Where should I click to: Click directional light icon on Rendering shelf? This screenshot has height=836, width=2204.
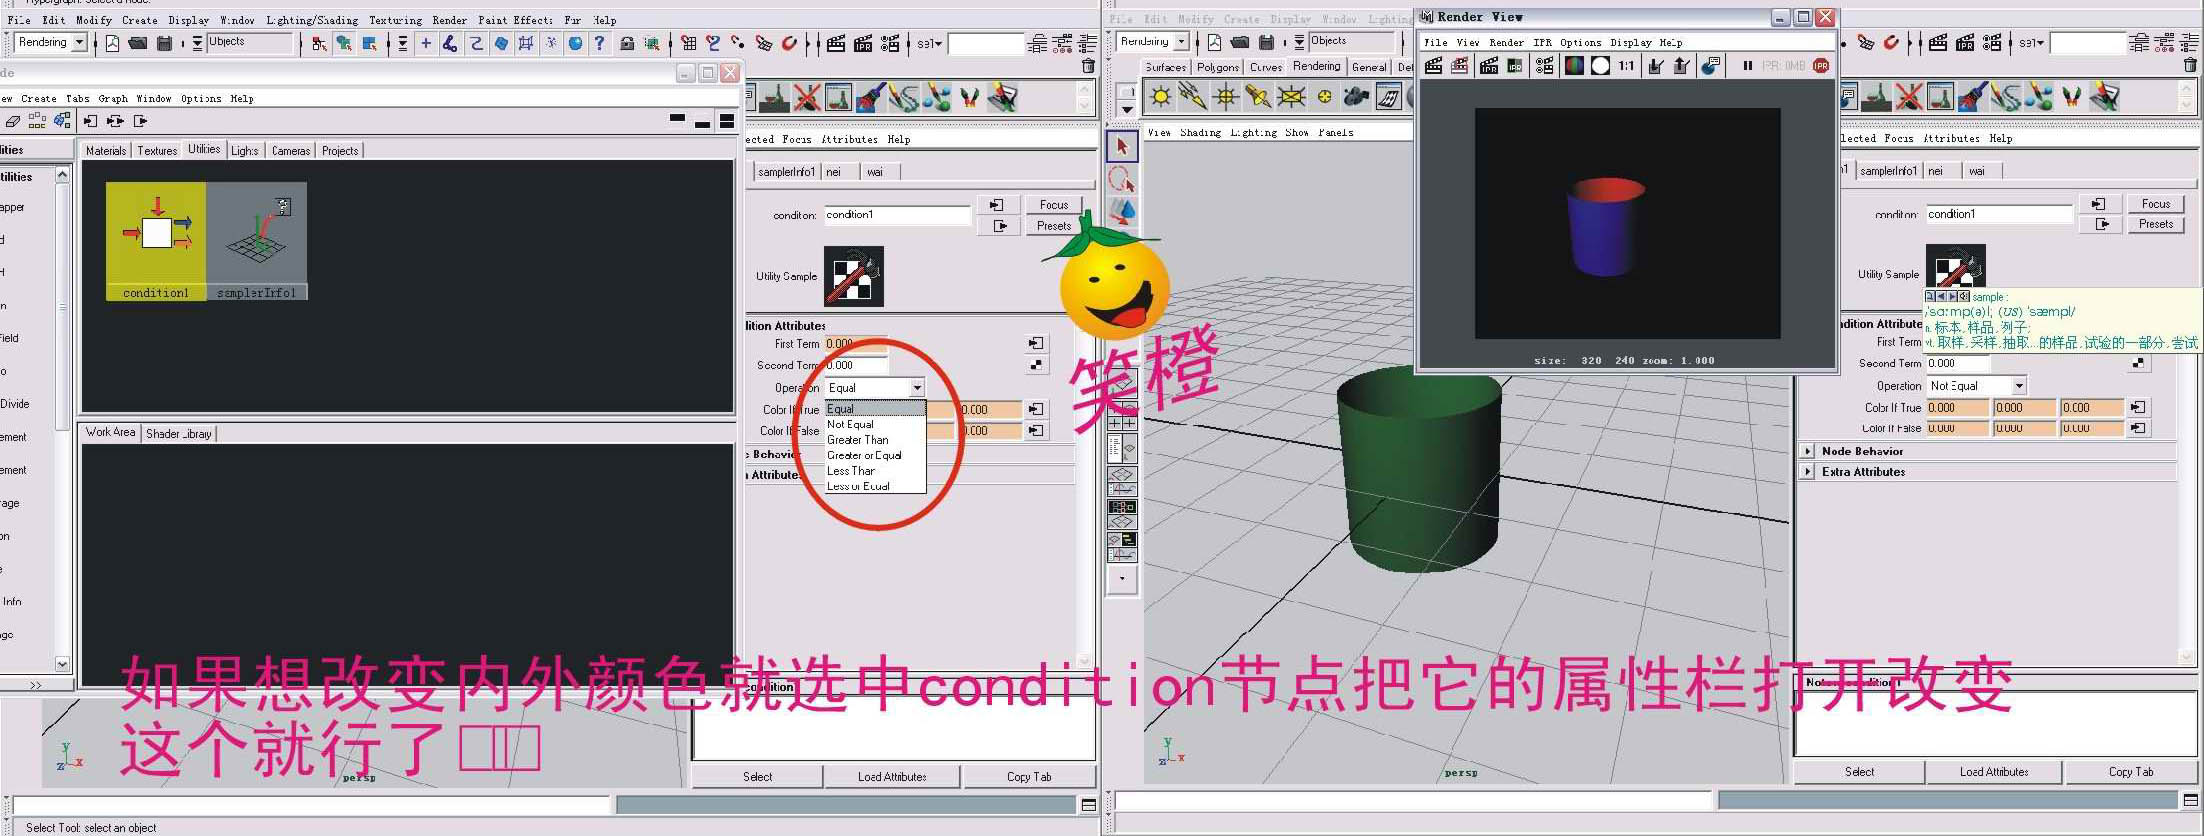point(1192,96)
